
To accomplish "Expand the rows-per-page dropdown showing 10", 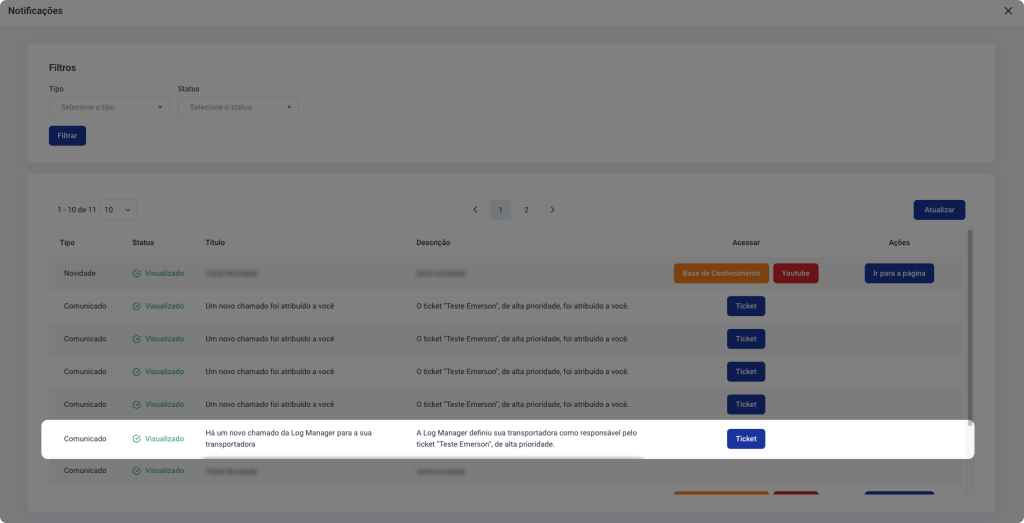I will pos(118,210).
